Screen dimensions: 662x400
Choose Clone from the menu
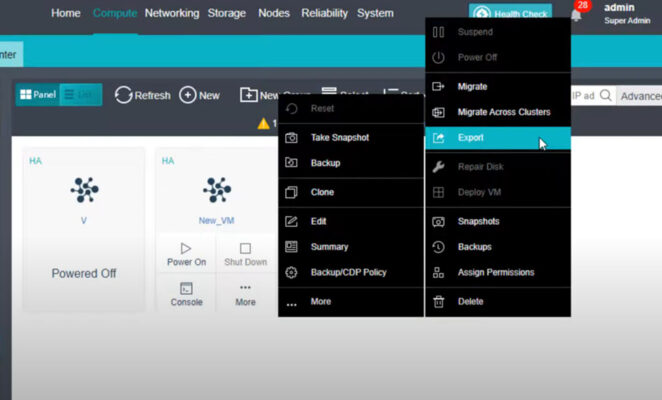[x=351, y=192]
